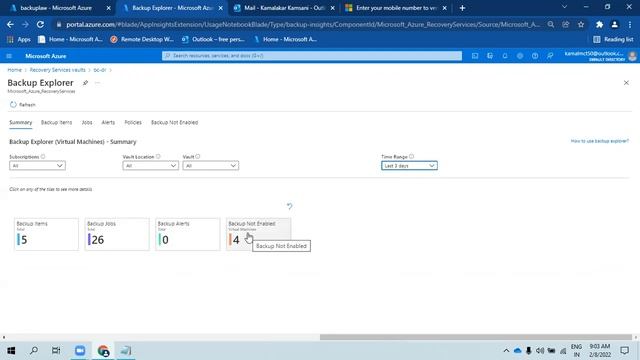Navigate to Home breadcrumb

click(x=15, y=70)
